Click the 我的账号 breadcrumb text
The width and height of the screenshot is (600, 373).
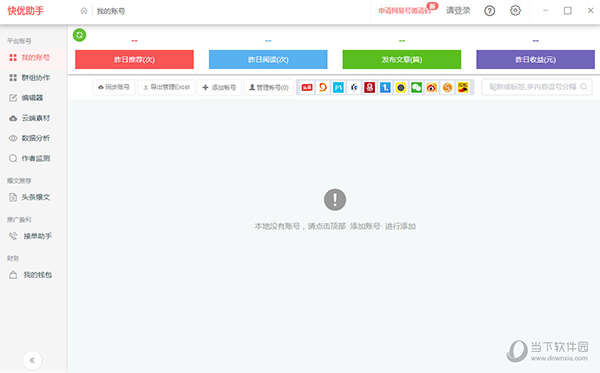111,11
